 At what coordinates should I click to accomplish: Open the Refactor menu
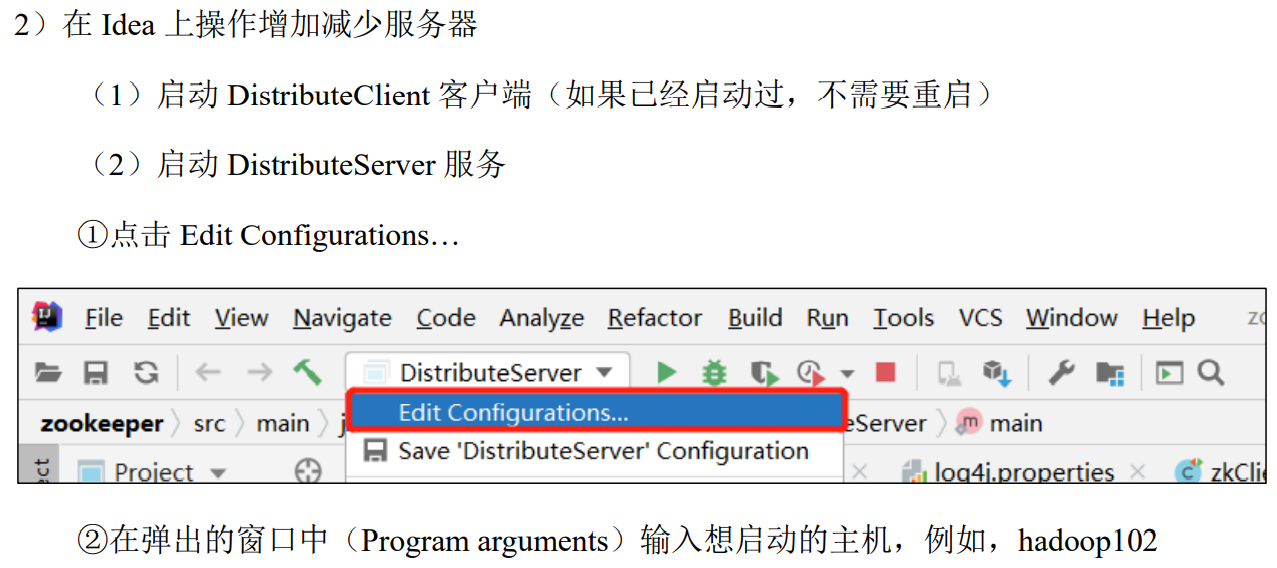[x=655, y=318]
